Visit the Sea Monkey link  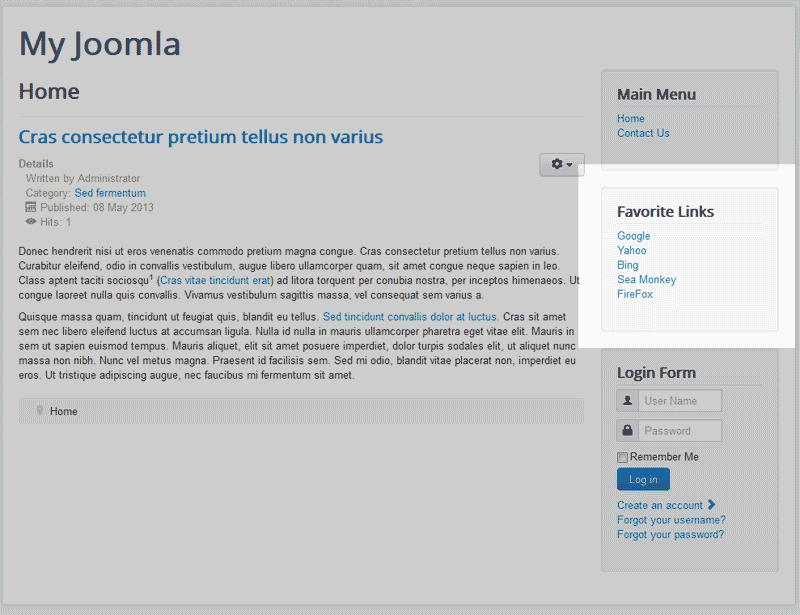click(x=647, y=280)
